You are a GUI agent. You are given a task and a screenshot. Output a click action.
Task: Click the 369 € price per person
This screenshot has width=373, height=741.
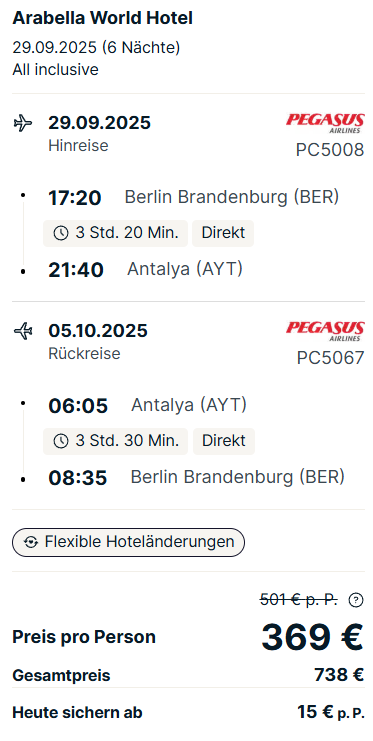pos(312,637)
